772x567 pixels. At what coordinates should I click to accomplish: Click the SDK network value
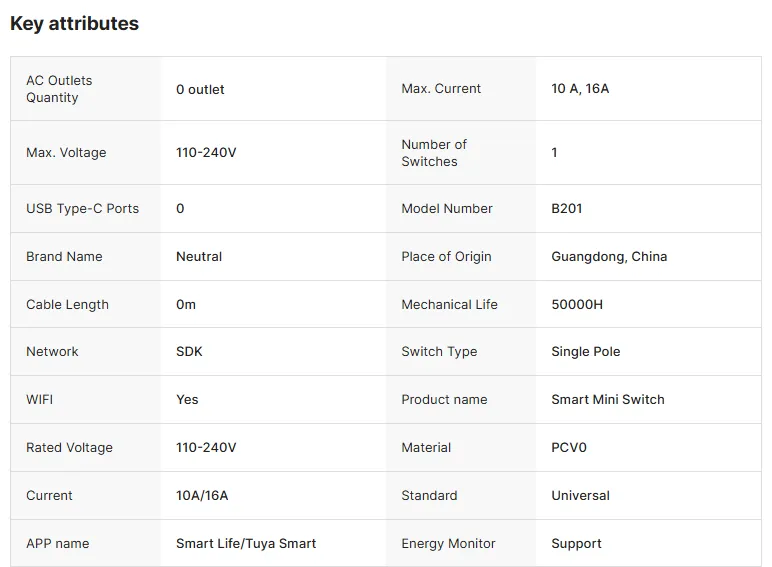pyautogui.click(x=189, y=352)
